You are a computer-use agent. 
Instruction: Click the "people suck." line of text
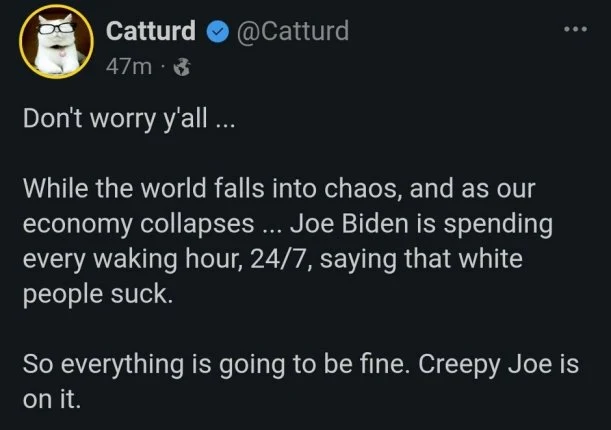pos(87,292)
